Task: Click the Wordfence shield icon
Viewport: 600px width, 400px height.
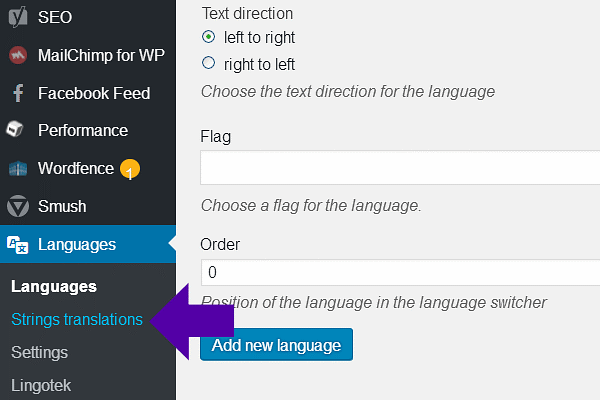Action: 17,168
